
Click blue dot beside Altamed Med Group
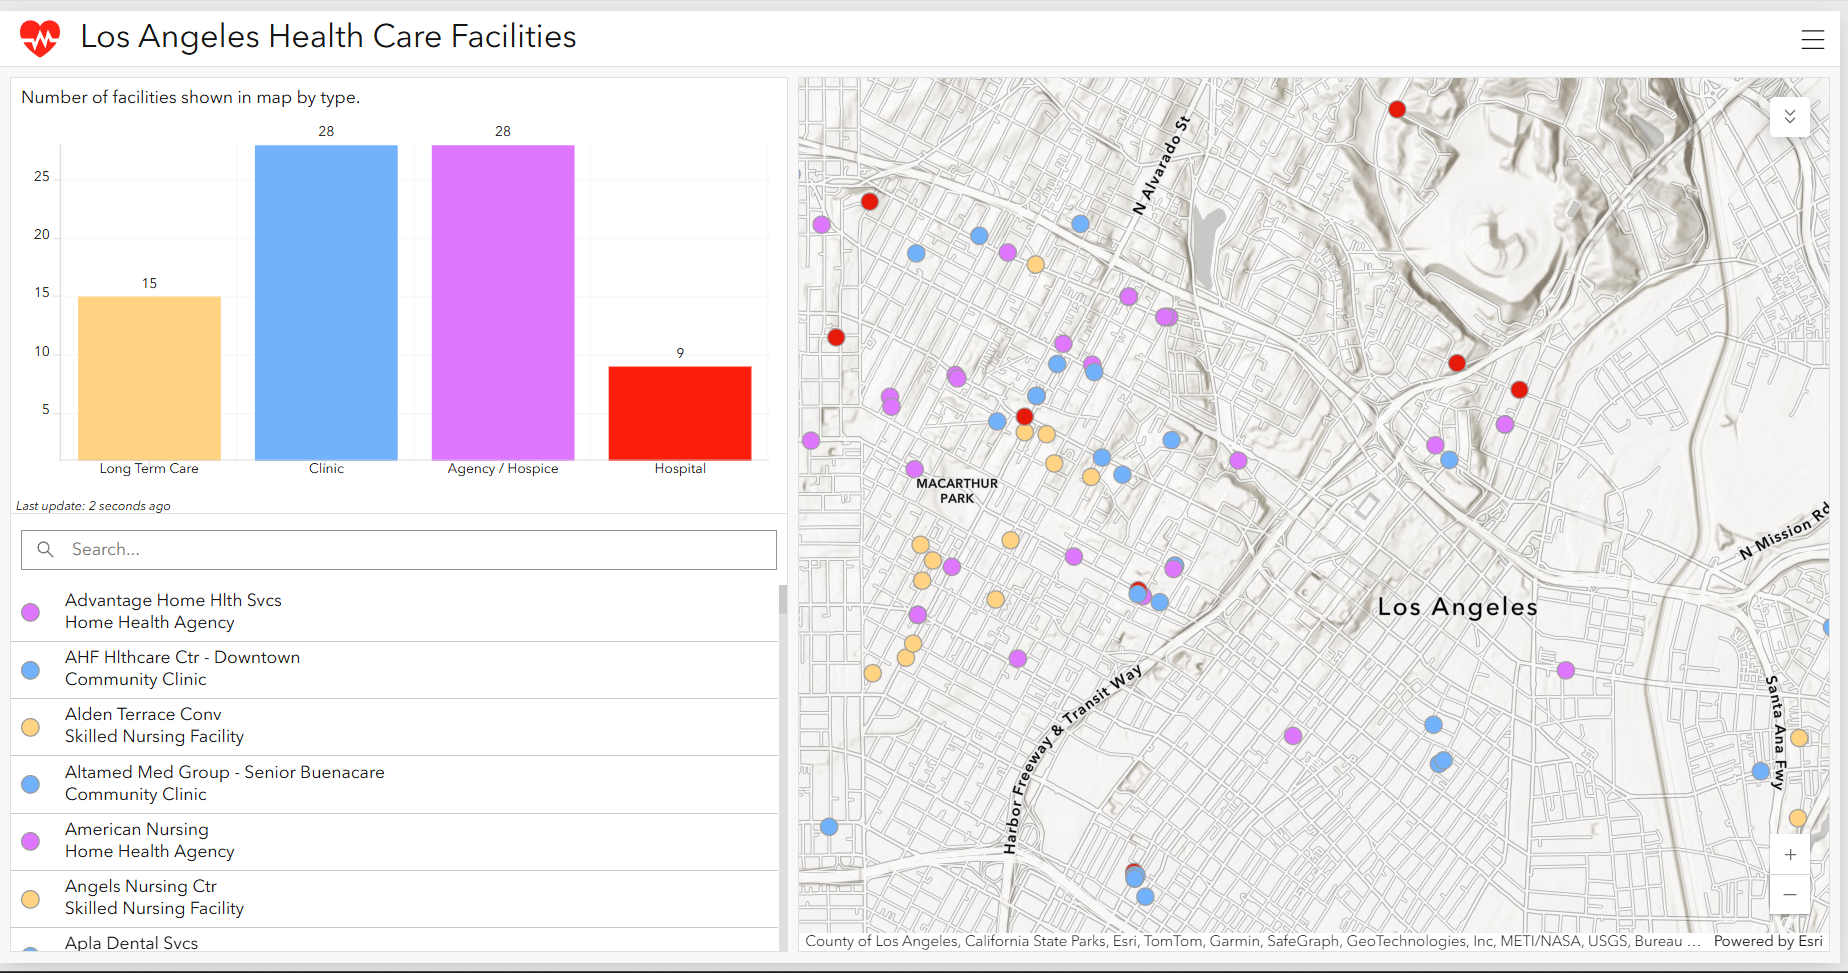click(x=31, y=784)
